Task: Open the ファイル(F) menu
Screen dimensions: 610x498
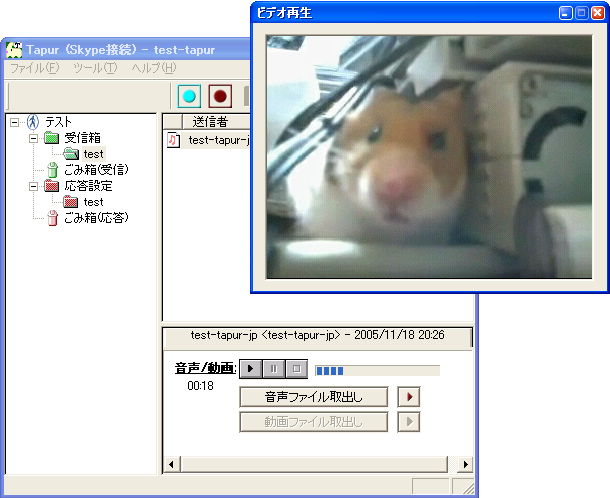Action: [x=34, y=68]
